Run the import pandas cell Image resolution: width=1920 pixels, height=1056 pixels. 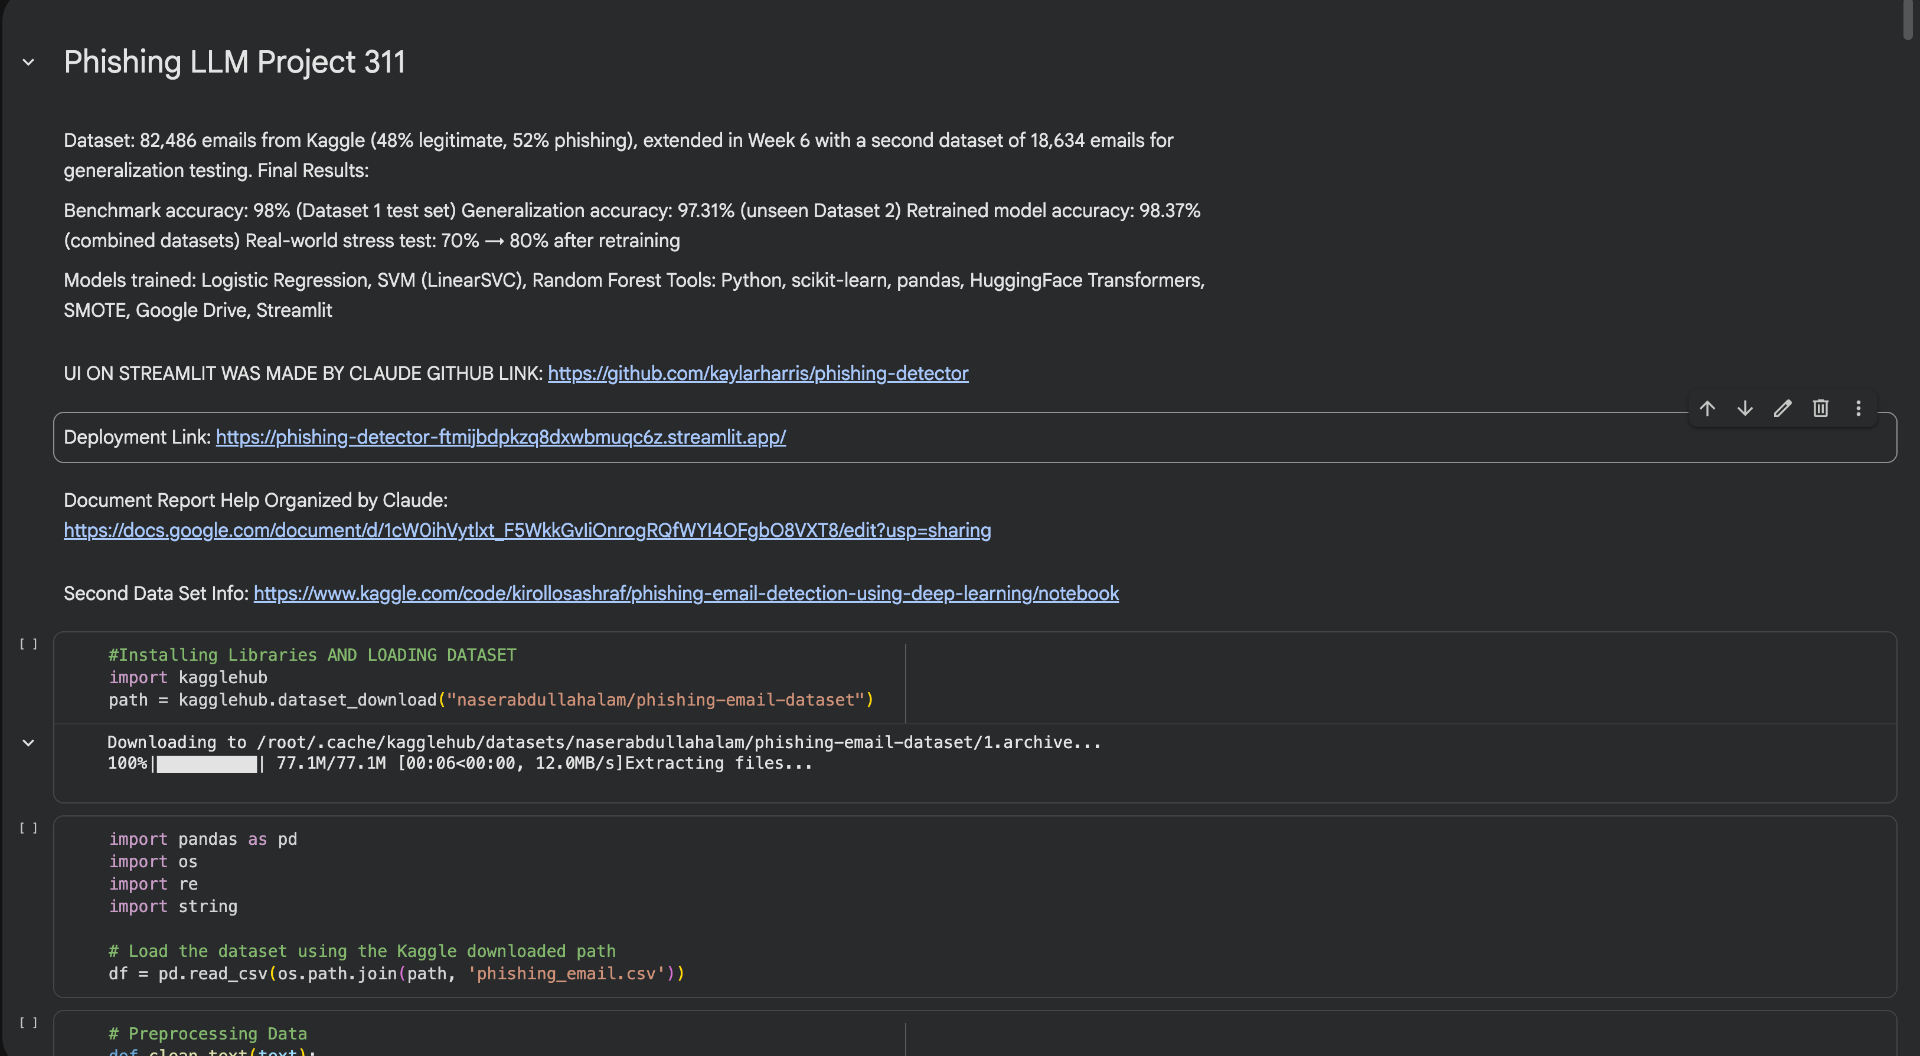click(29, 828)
